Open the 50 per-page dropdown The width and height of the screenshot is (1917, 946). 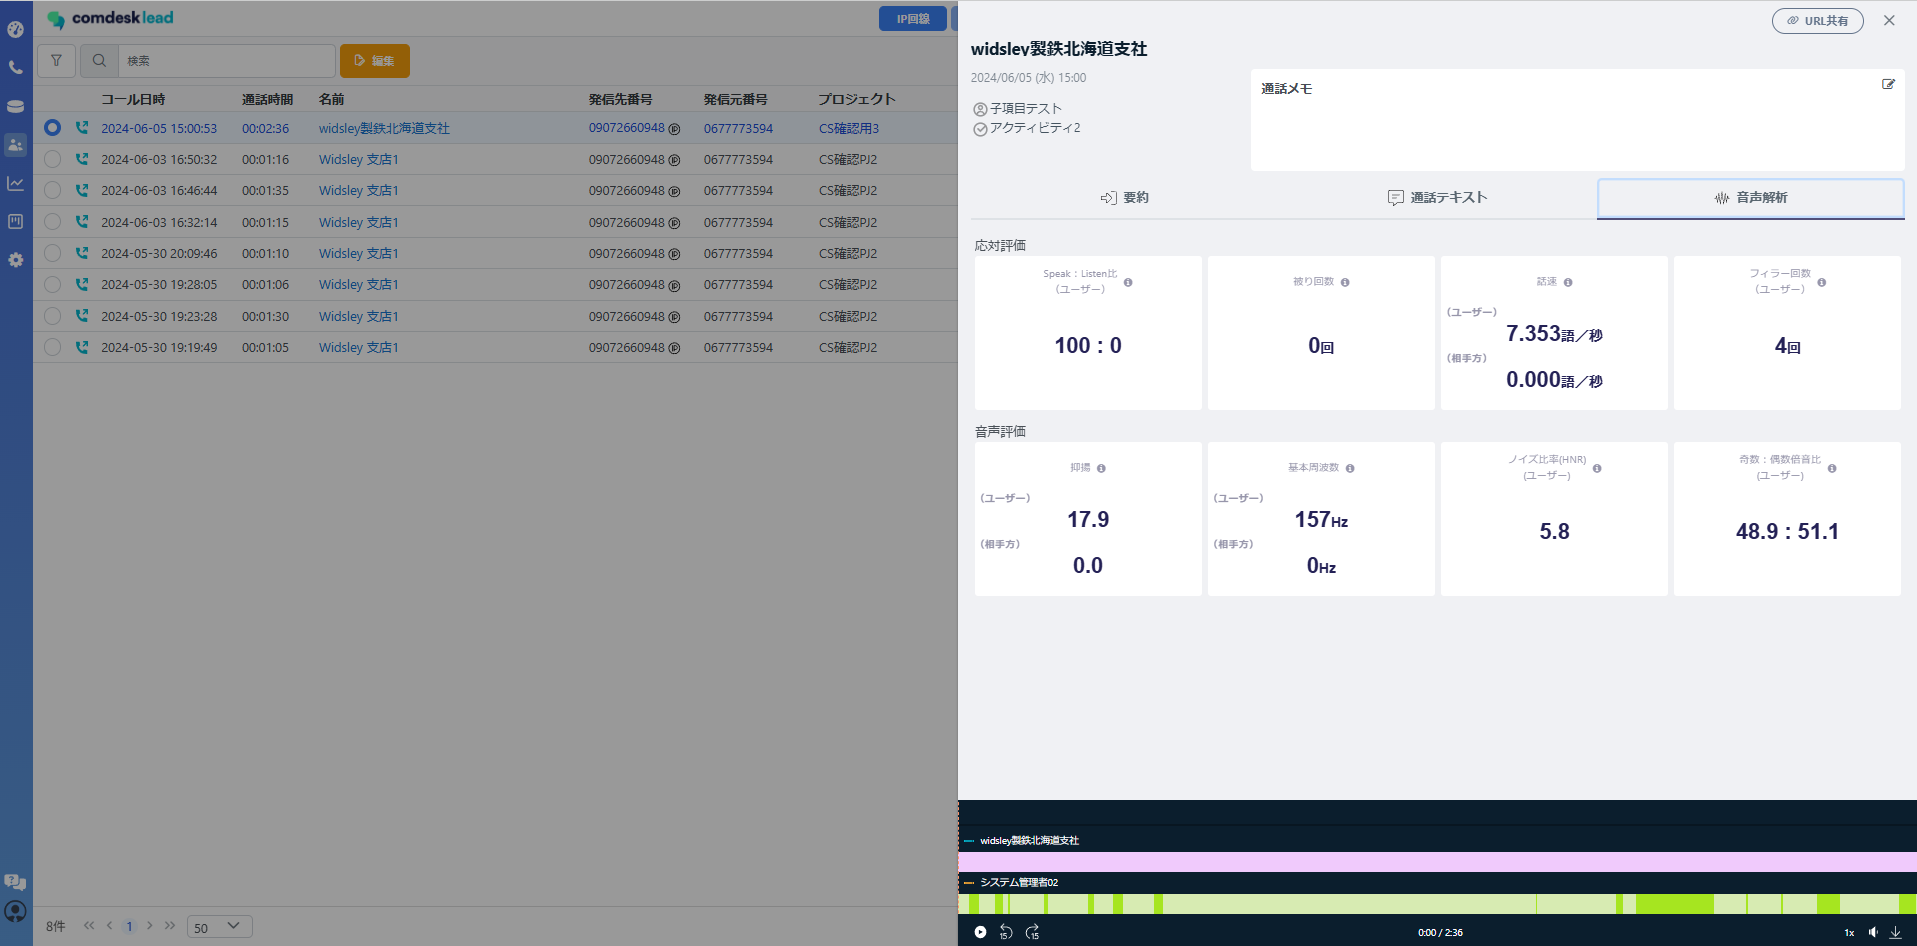[219, 927]
